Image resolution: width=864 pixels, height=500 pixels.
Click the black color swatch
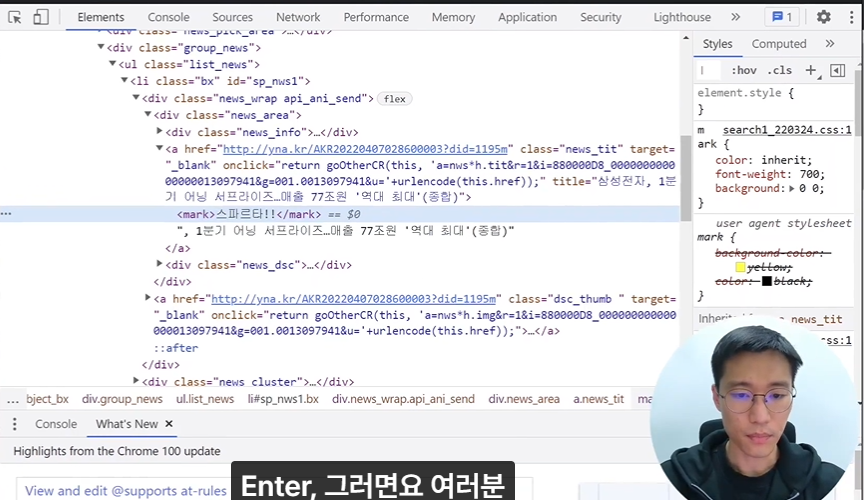[766, 281]
